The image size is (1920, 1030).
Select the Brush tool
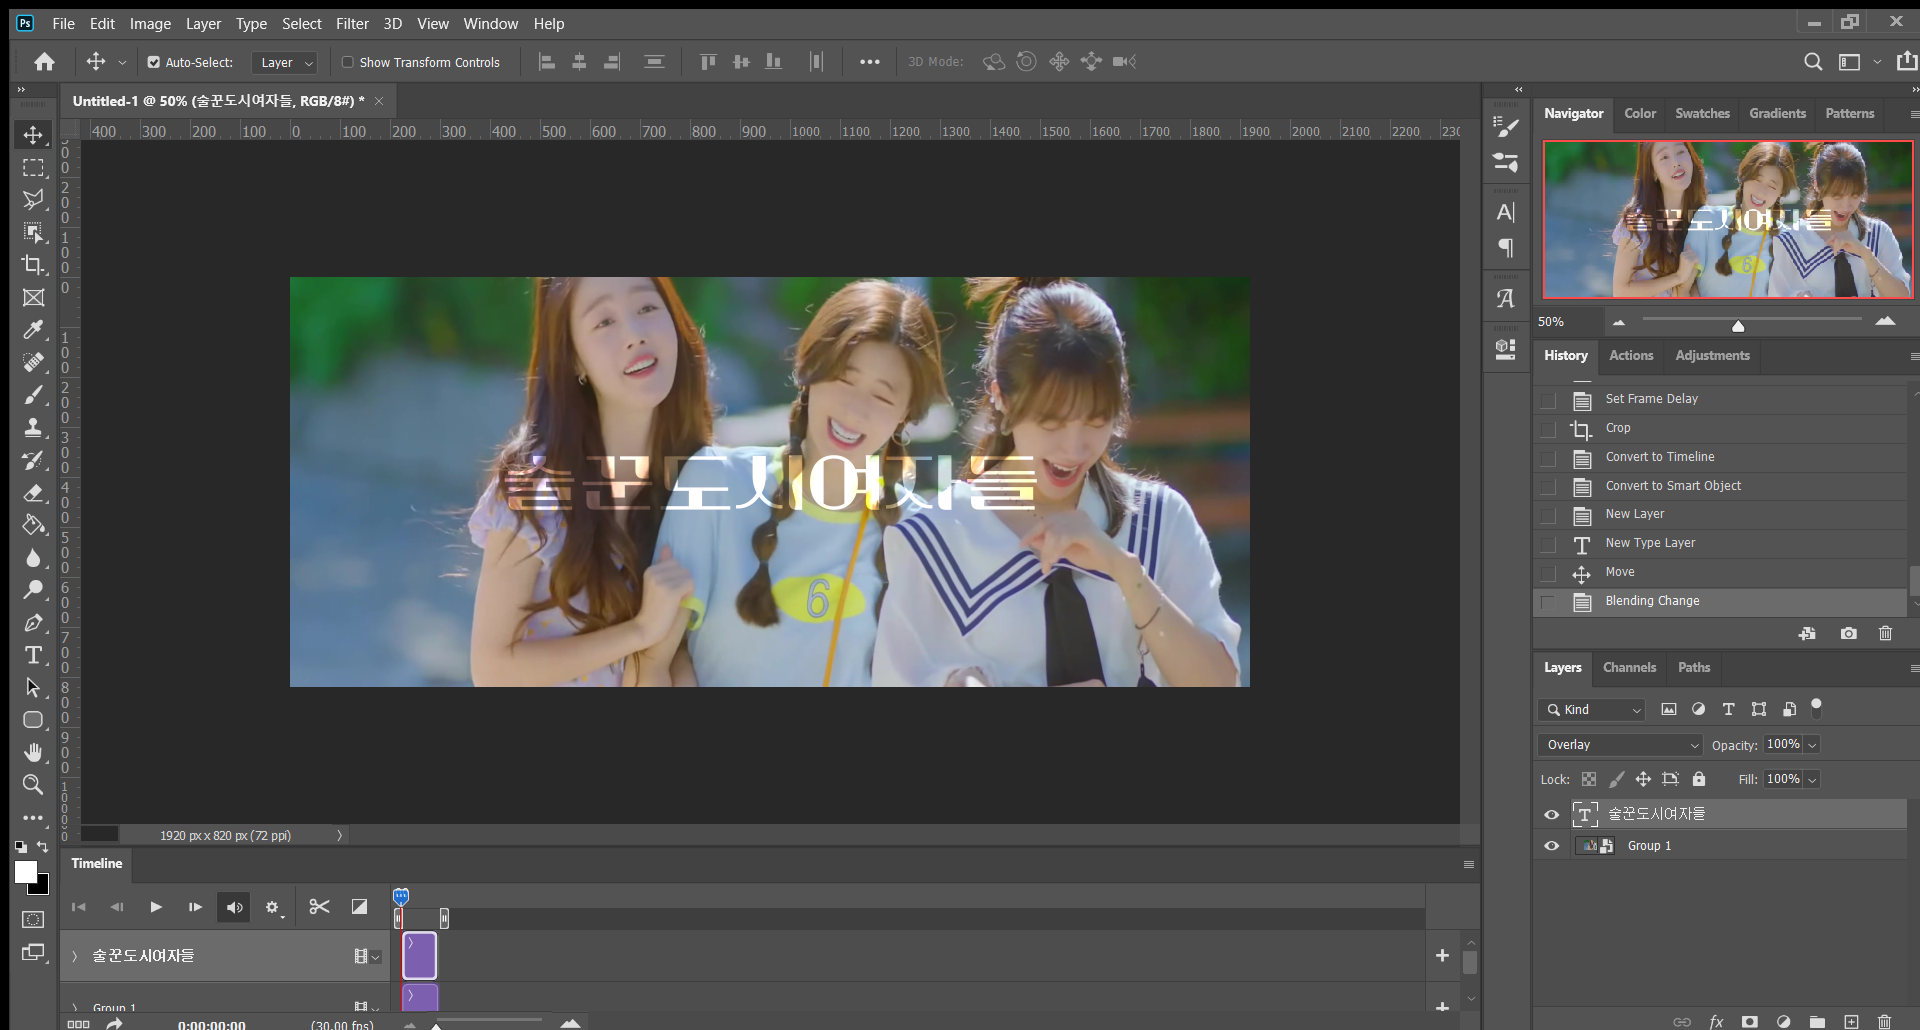(33, 395)
